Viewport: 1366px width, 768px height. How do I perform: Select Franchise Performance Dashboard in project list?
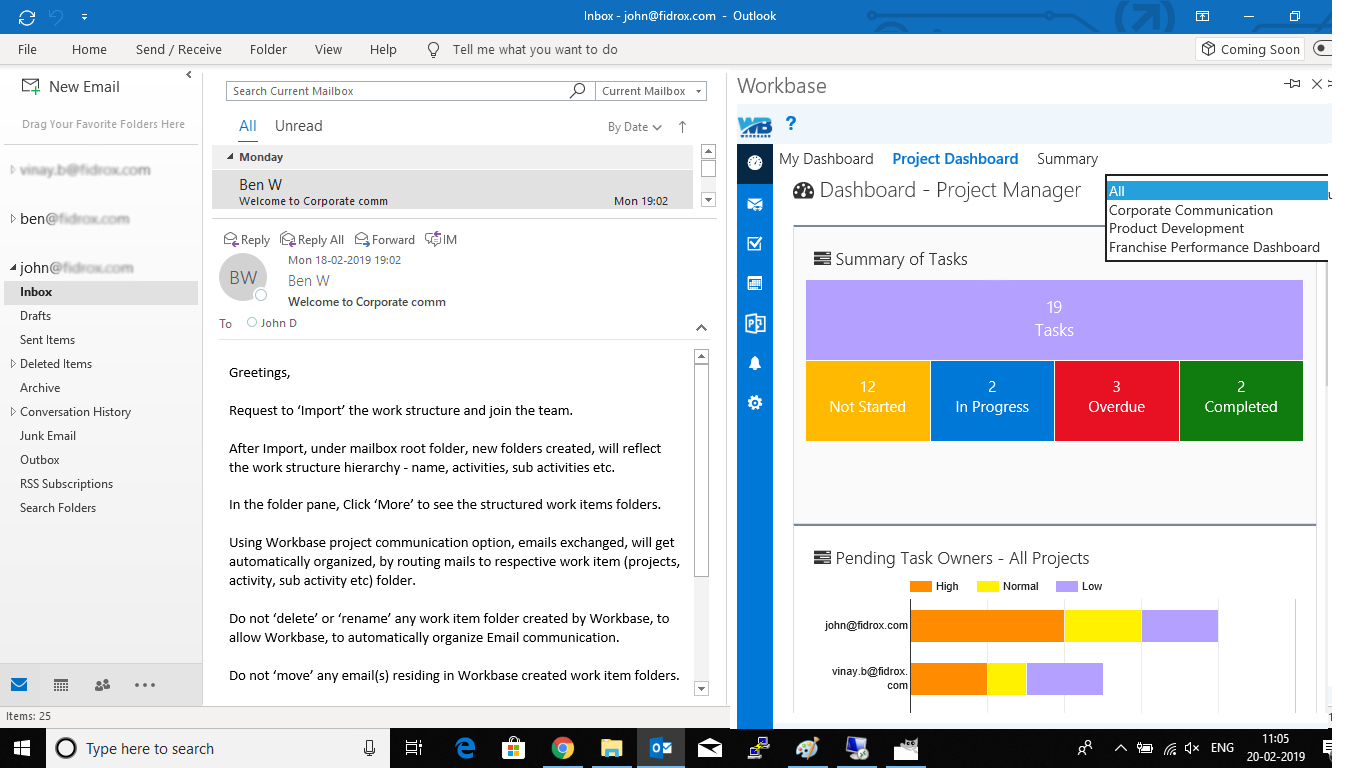tap(1214, 247)
